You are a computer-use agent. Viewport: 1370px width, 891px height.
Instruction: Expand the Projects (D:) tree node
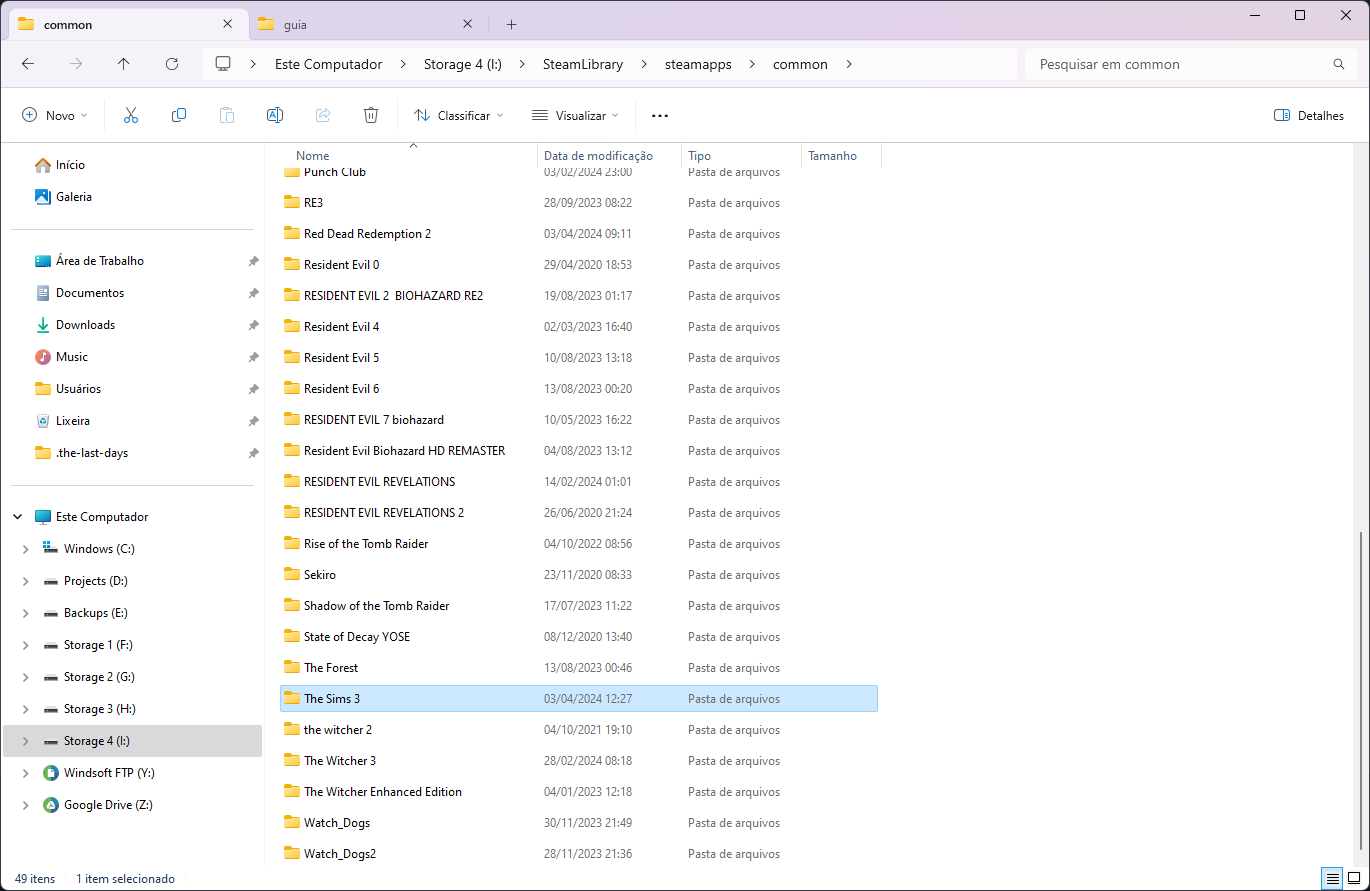pyautogui.click(x=26, y=581)
